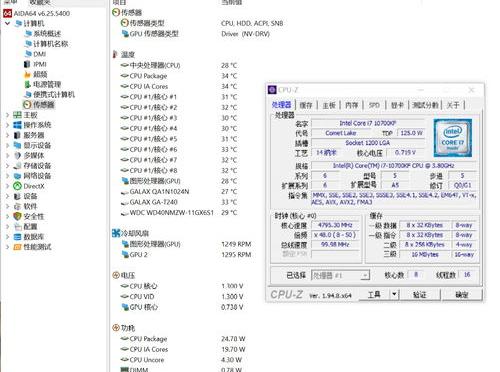This screenshot has width=500, height=372.
Task: Click the 计算机名称 icon in the tree
Action: coord(28,44)
